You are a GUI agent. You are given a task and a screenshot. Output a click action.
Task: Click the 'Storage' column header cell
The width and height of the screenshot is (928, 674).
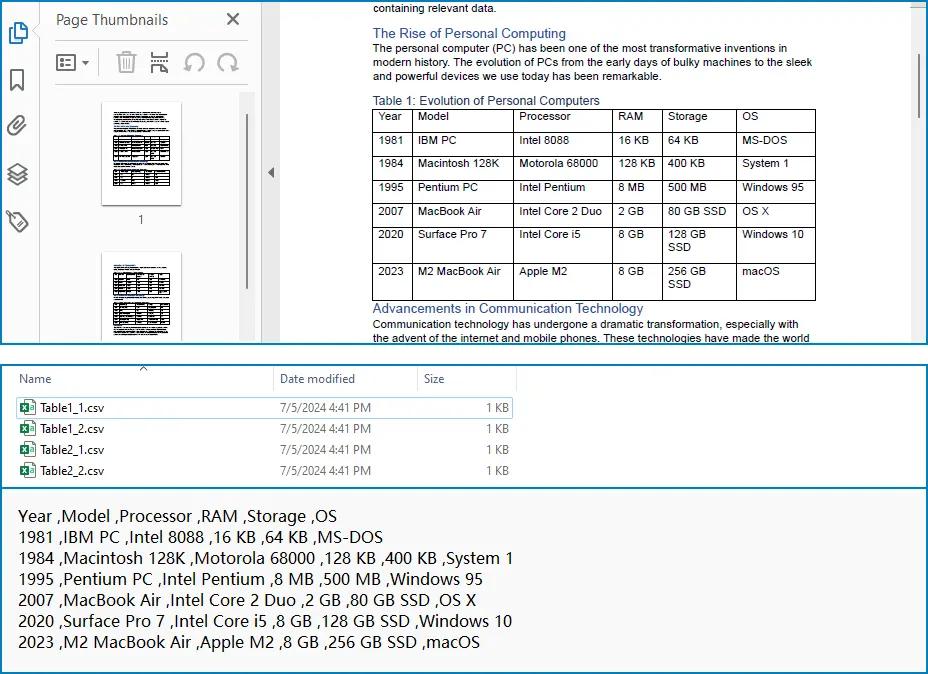tap(699, 121)
